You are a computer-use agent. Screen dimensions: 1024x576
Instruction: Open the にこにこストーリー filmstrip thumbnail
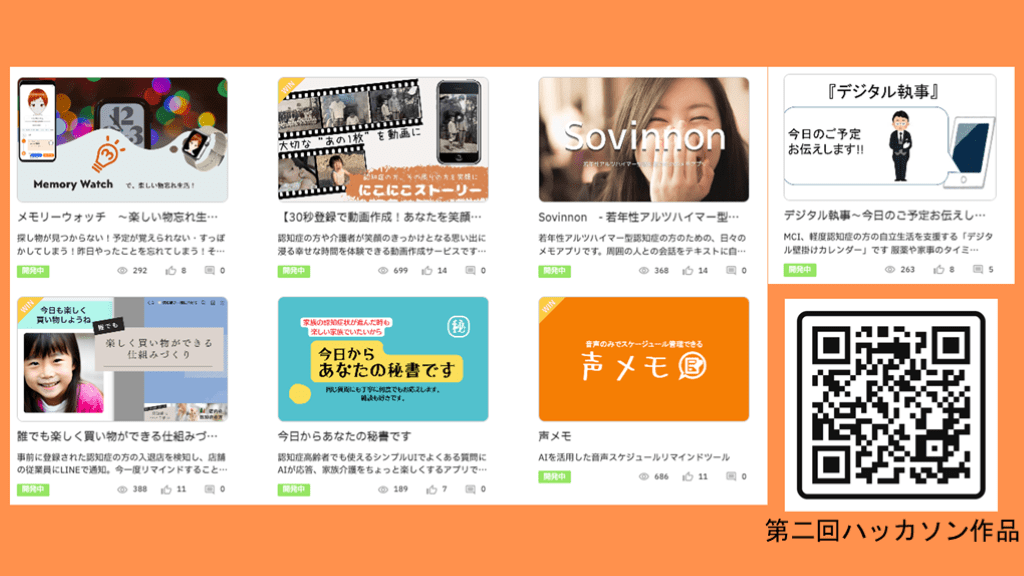(383, 140)
